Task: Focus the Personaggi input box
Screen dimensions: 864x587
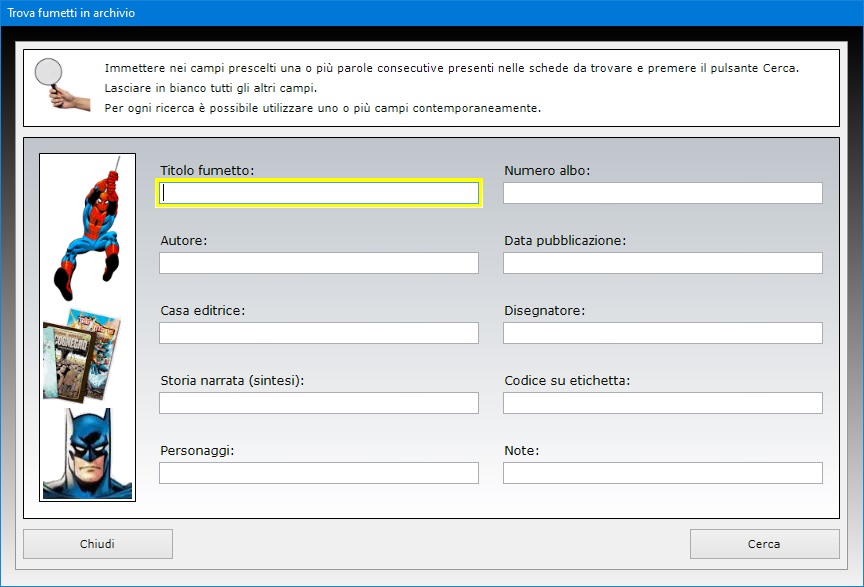Action: coord(319,473)
